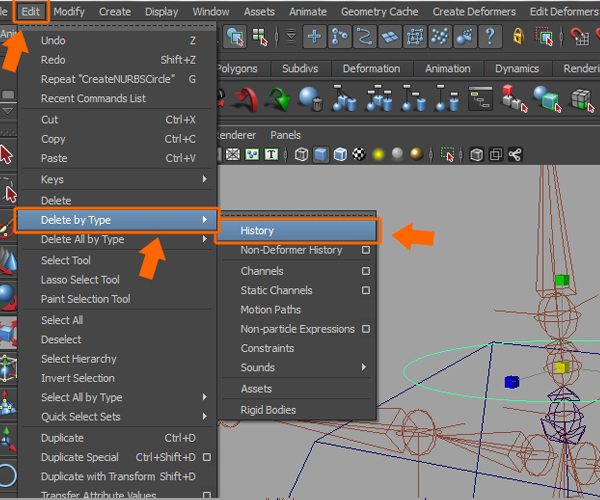Select the arrow Select Tool in toolbox

[7, 155]
